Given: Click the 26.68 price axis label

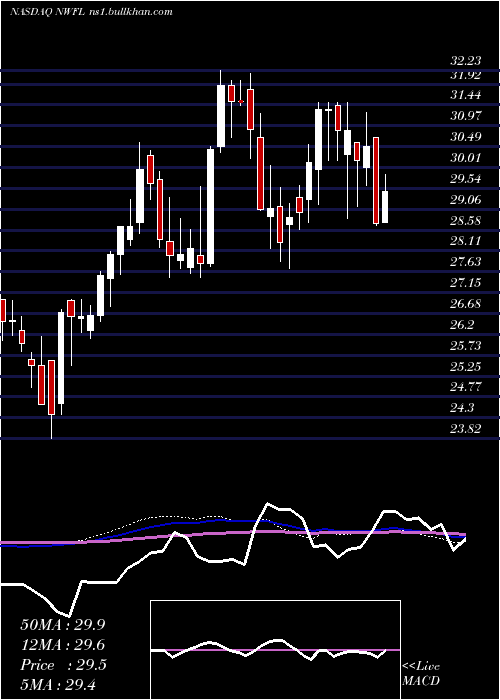Looking at the screenshot, I should (466, 304).
